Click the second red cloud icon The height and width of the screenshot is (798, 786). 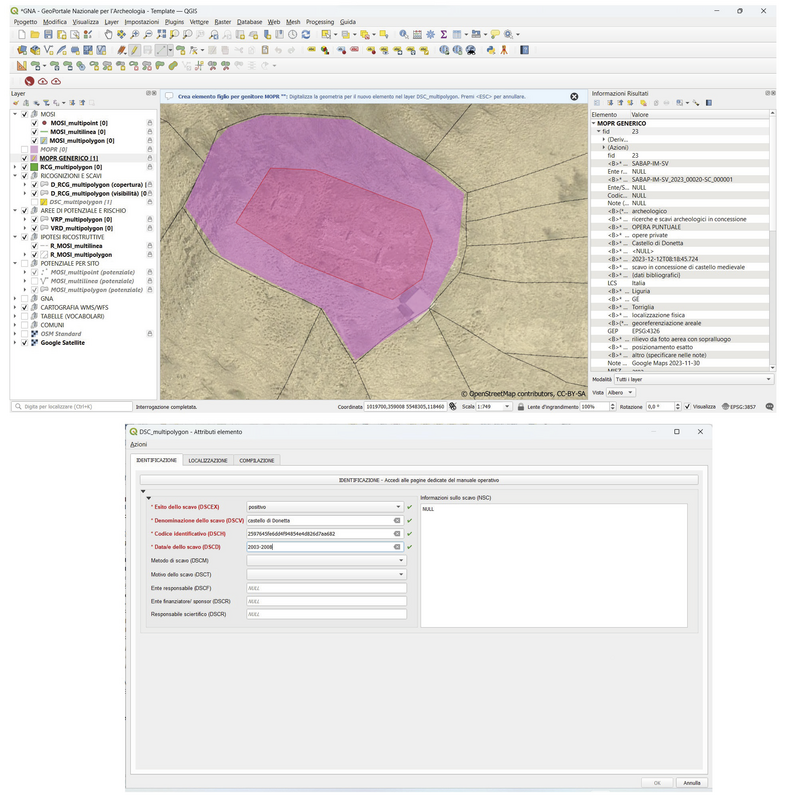tap(56, 81)
